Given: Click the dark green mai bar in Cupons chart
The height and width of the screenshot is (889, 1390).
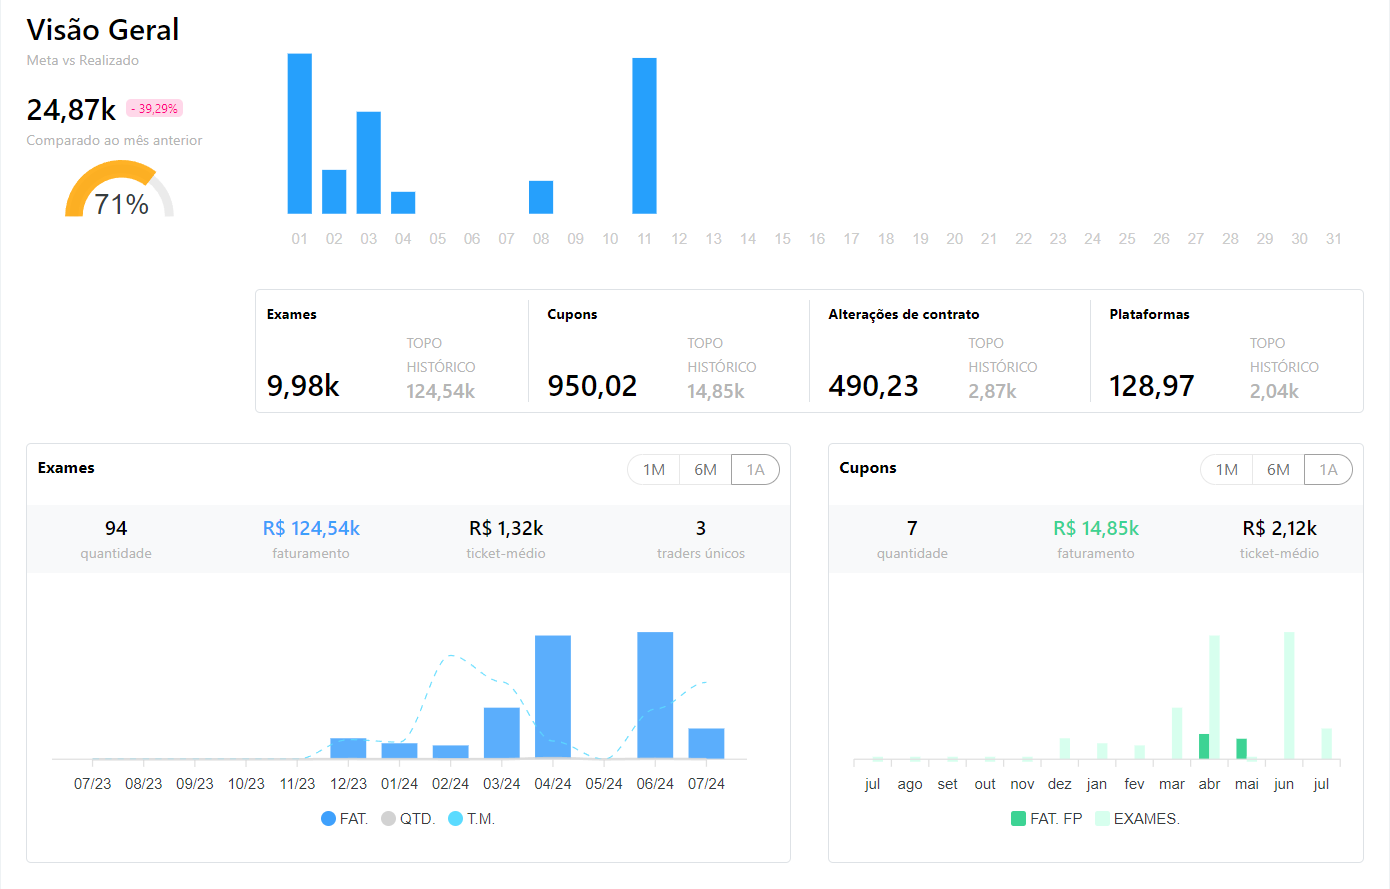Looking at the screenshot, I should [1242, 749].
